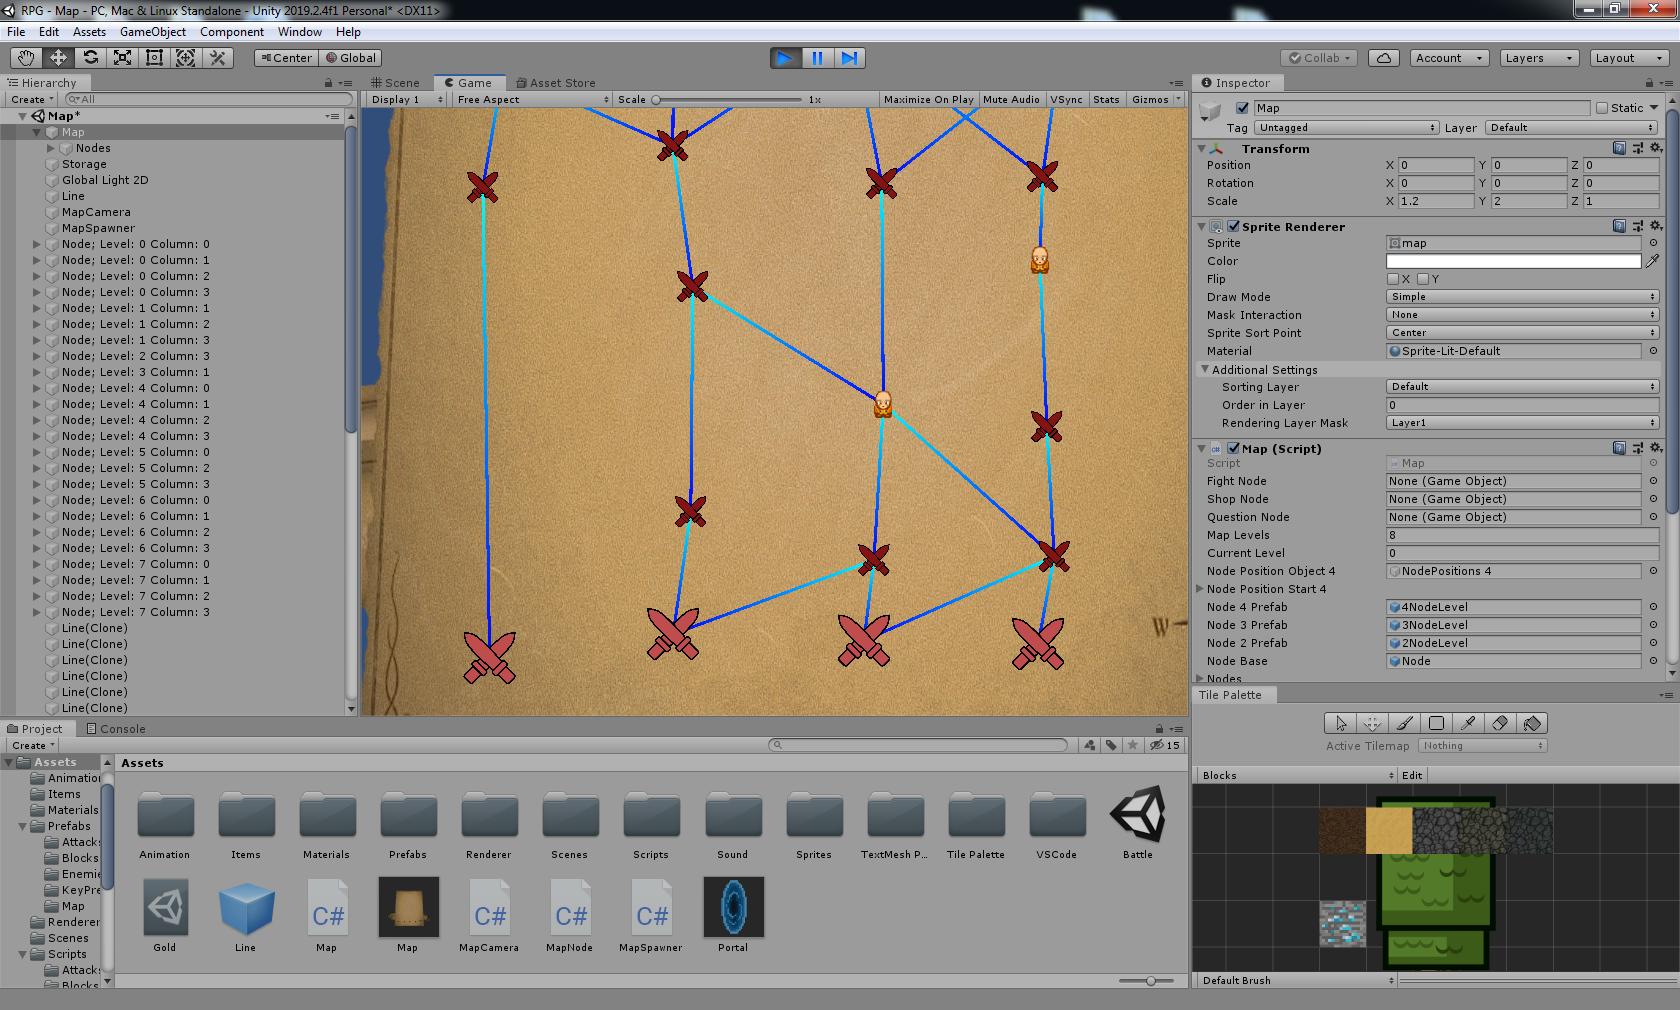Screen dimensions: 1680x1010
Task: Open the Window menu
Action: 300,32
